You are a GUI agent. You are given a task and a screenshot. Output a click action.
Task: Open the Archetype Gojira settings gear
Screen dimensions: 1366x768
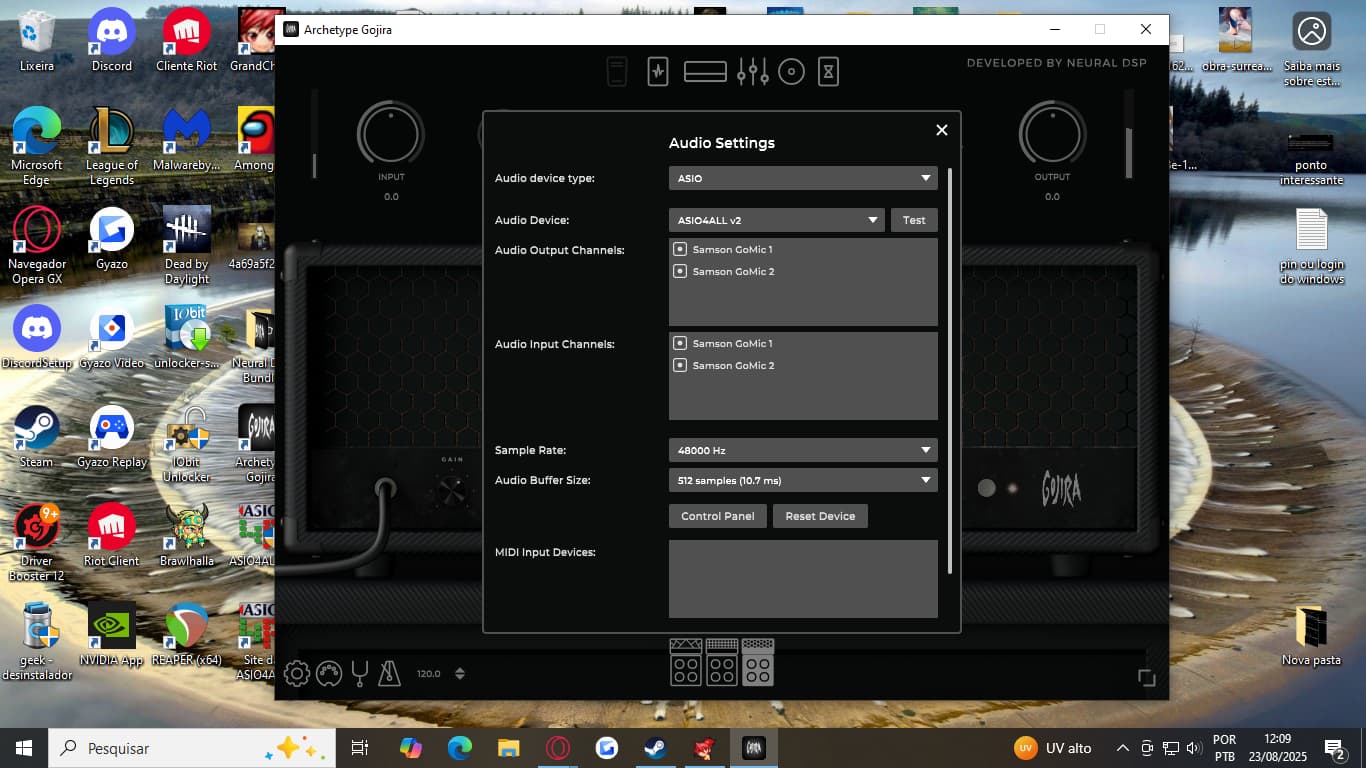[x=296, y=674]
